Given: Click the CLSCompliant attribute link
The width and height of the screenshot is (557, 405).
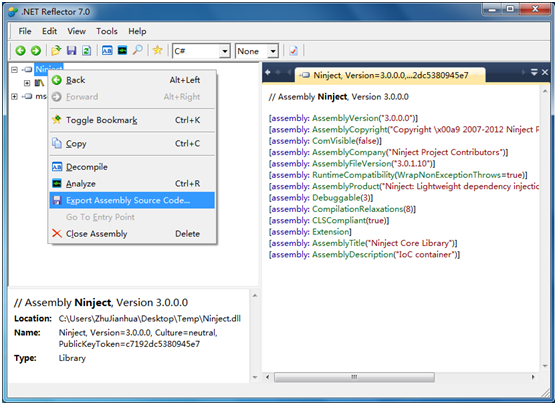Looking at the screenshot, I should point(339,221).
